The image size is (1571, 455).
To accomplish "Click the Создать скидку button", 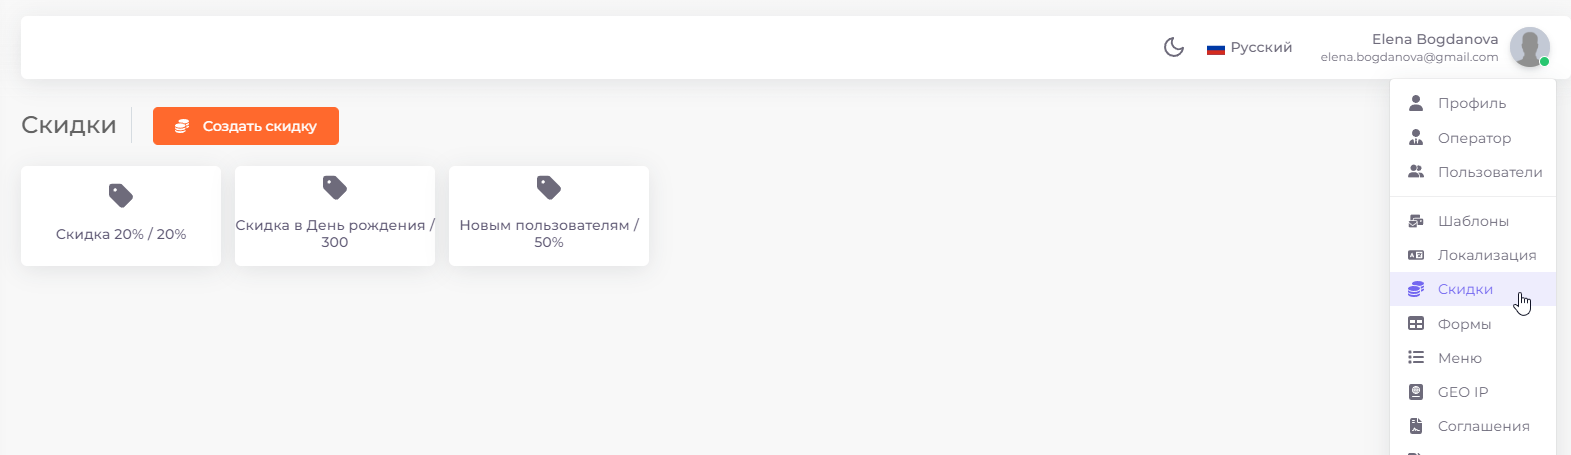I will tap(246, 126).
